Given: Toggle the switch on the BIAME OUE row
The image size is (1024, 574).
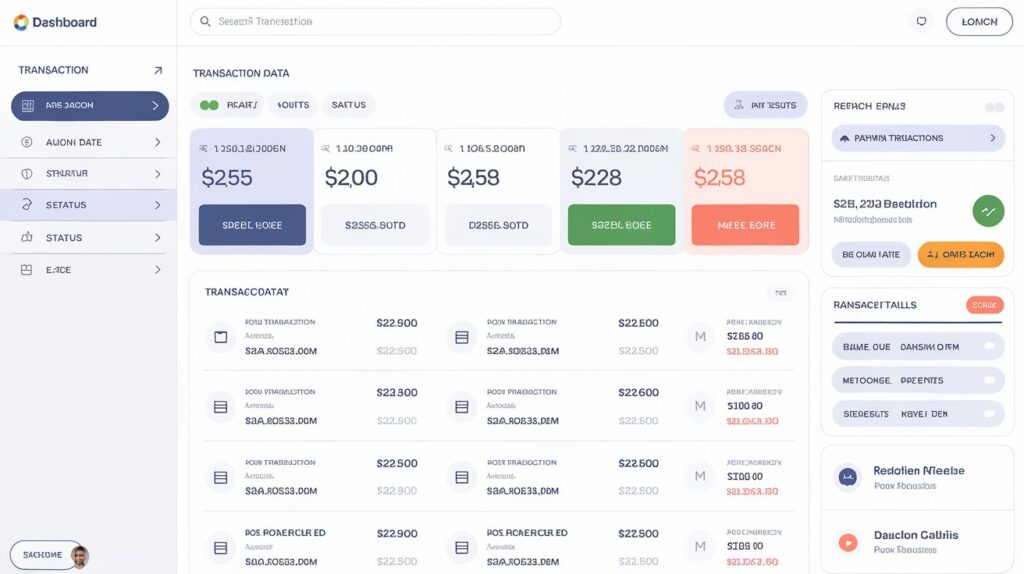Looking at the screenshot, I should pyautogui.click(x=990, y=347).
